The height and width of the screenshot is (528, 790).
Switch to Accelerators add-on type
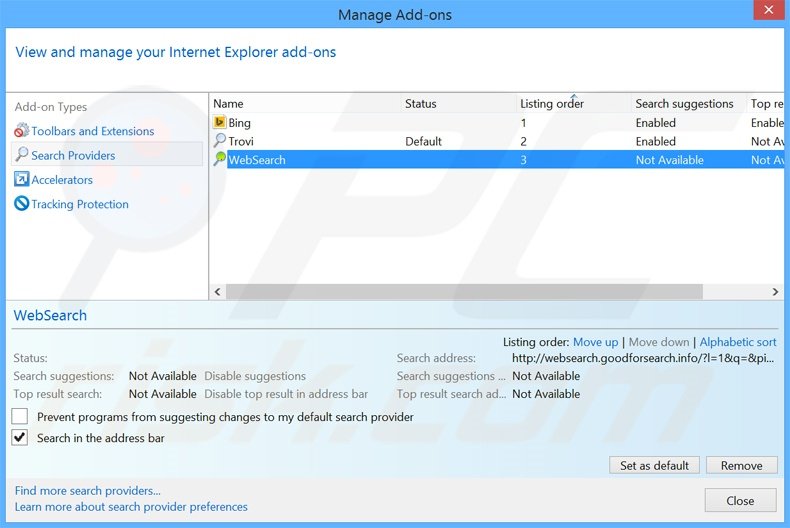62,180
